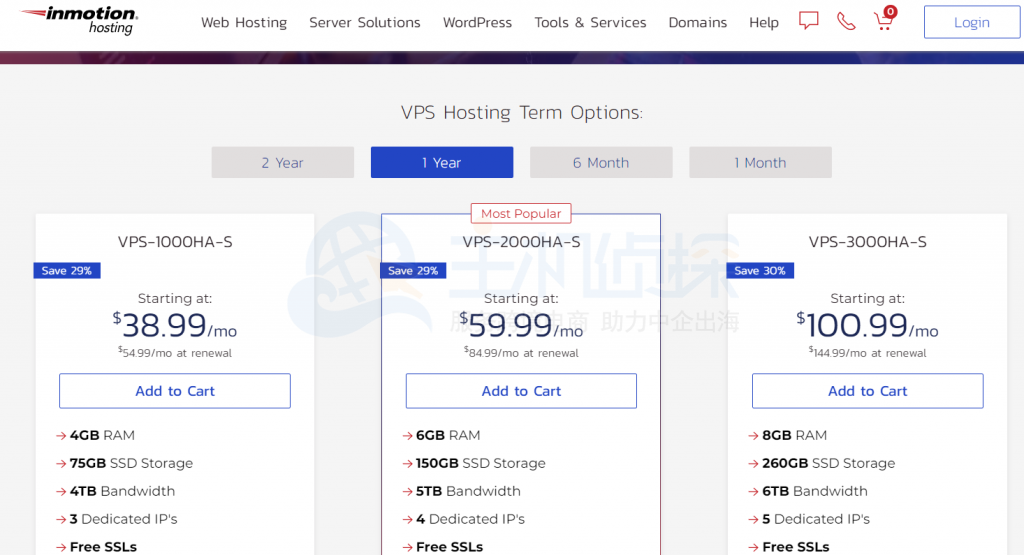This screenshot has height=555, width=1024.
Task: Click the Most Popular badge
Action: point(521,214)
